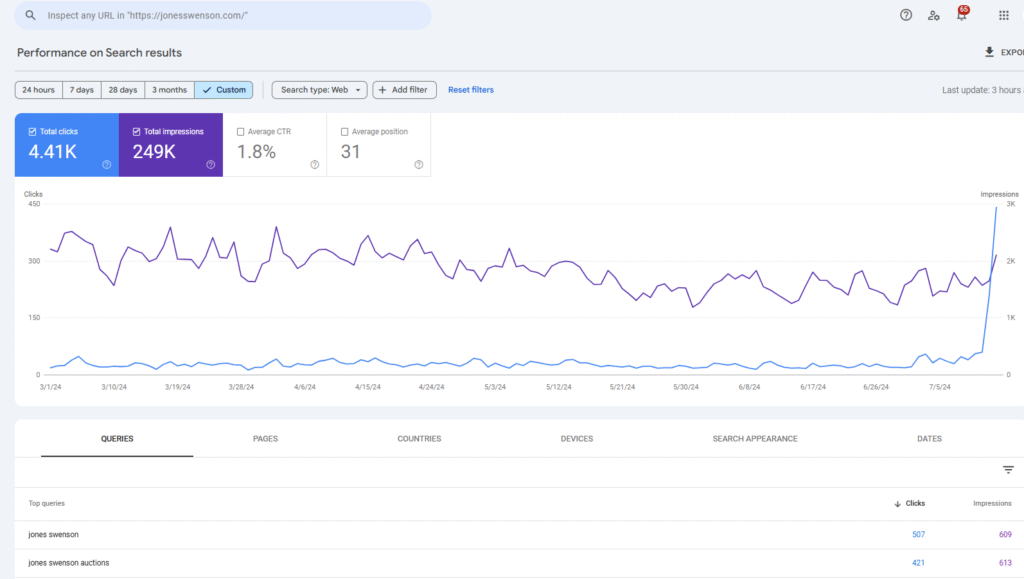The height and width of the screenshot is (579, 1024).
Task: Click the Export download icon
Action: tap(989, 52)
